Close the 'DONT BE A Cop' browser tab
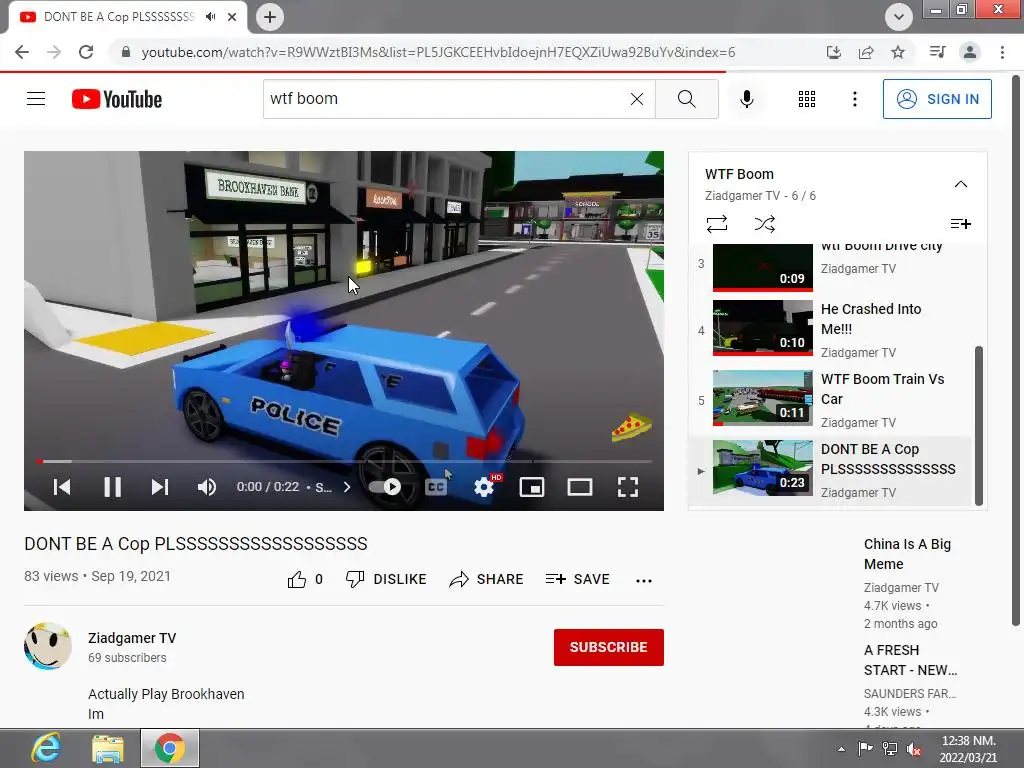 (x=232, y=17)
